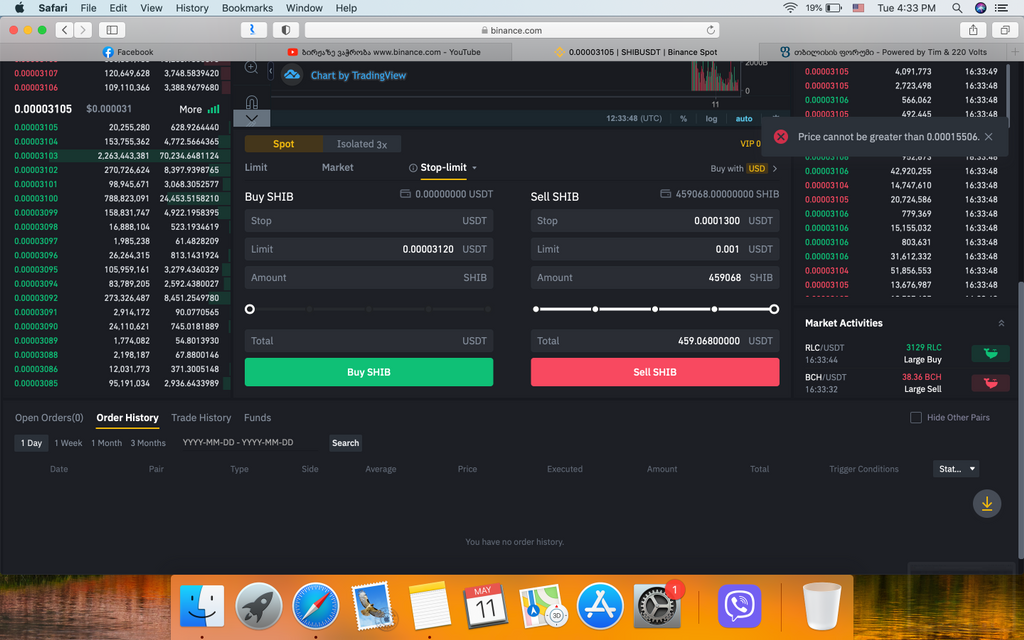Image resolution: width=1024 pixels, height=640 pixels.
Task: Click the Safari sidebar toggle icon
Action: [x=112, y=29]
